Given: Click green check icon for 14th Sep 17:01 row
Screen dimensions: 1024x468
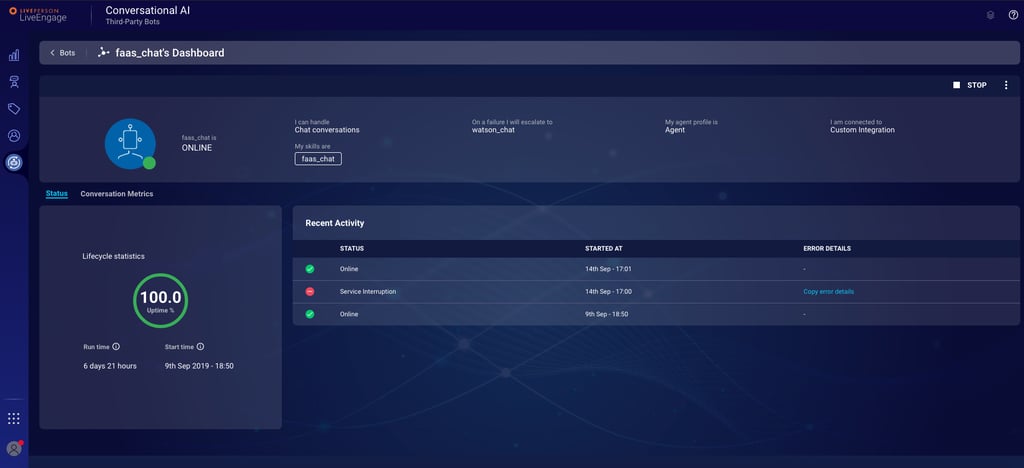Looking at the screenshot, I should pos(310,269).
